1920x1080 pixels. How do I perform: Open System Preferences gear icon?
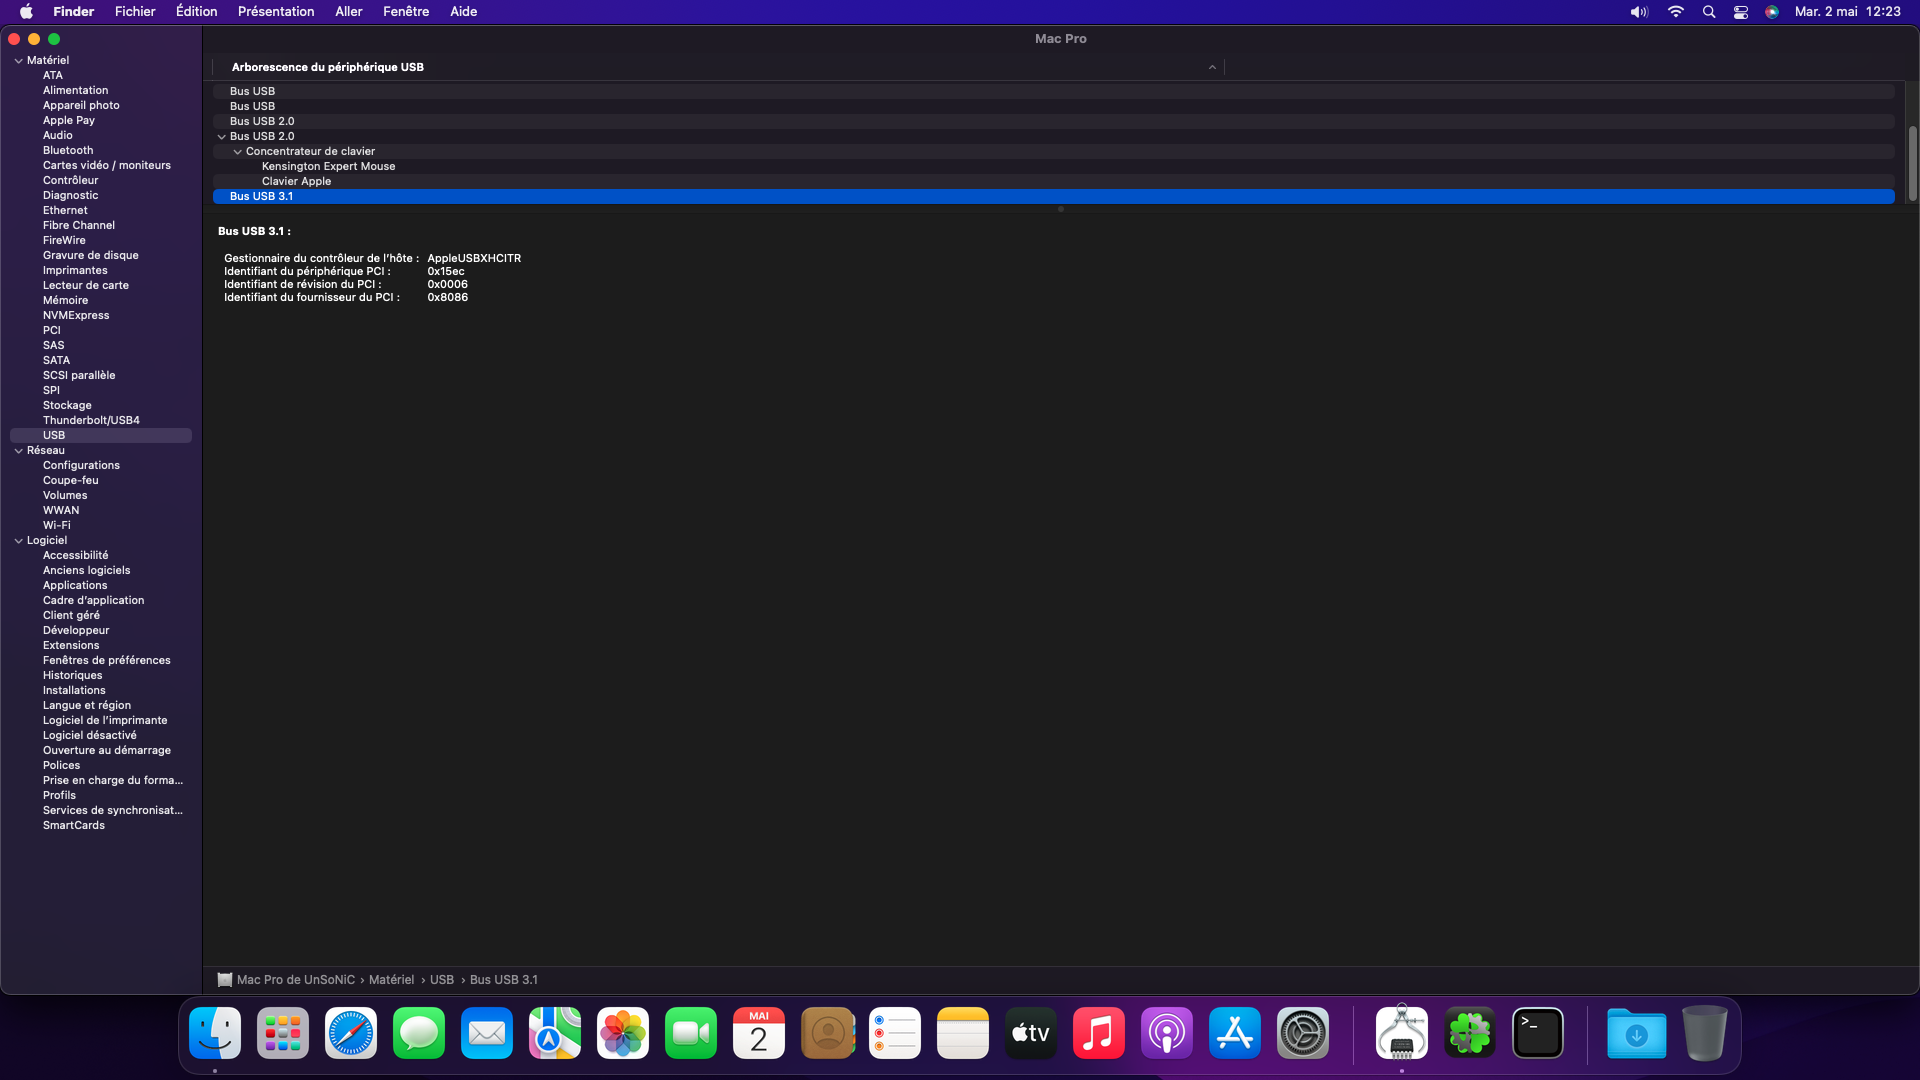point(1303,1033)
